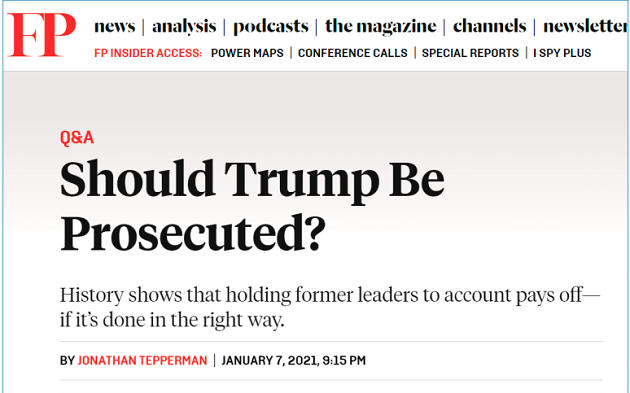
Task: Open the podcasts section
Action: point(271,27)
